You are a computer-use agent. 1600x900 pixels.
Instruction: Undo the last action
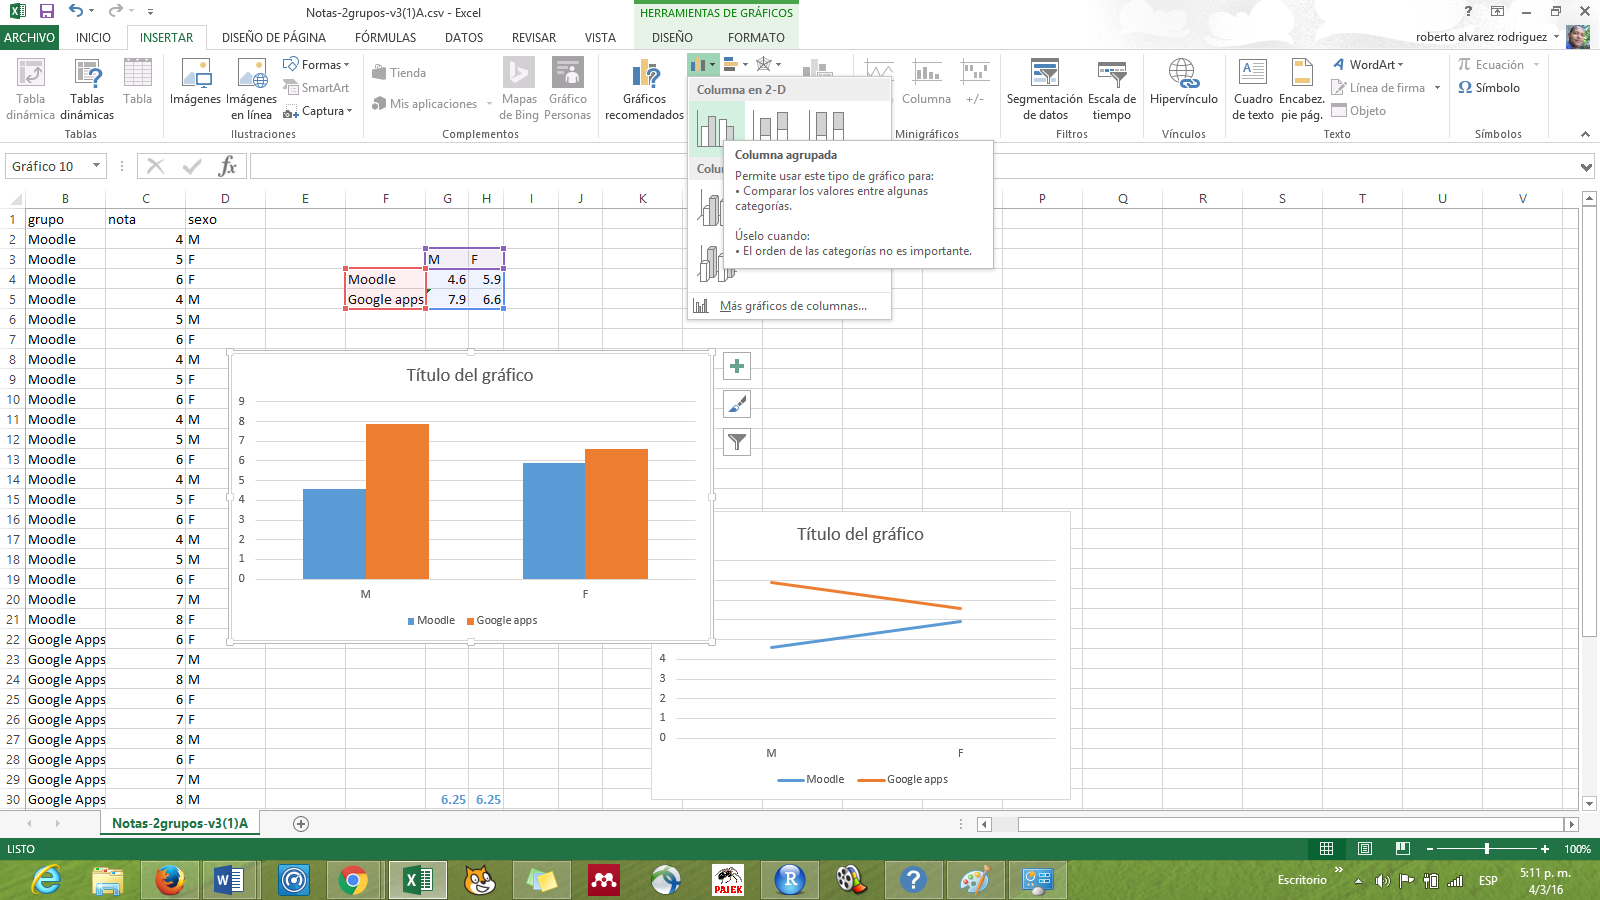76,12
